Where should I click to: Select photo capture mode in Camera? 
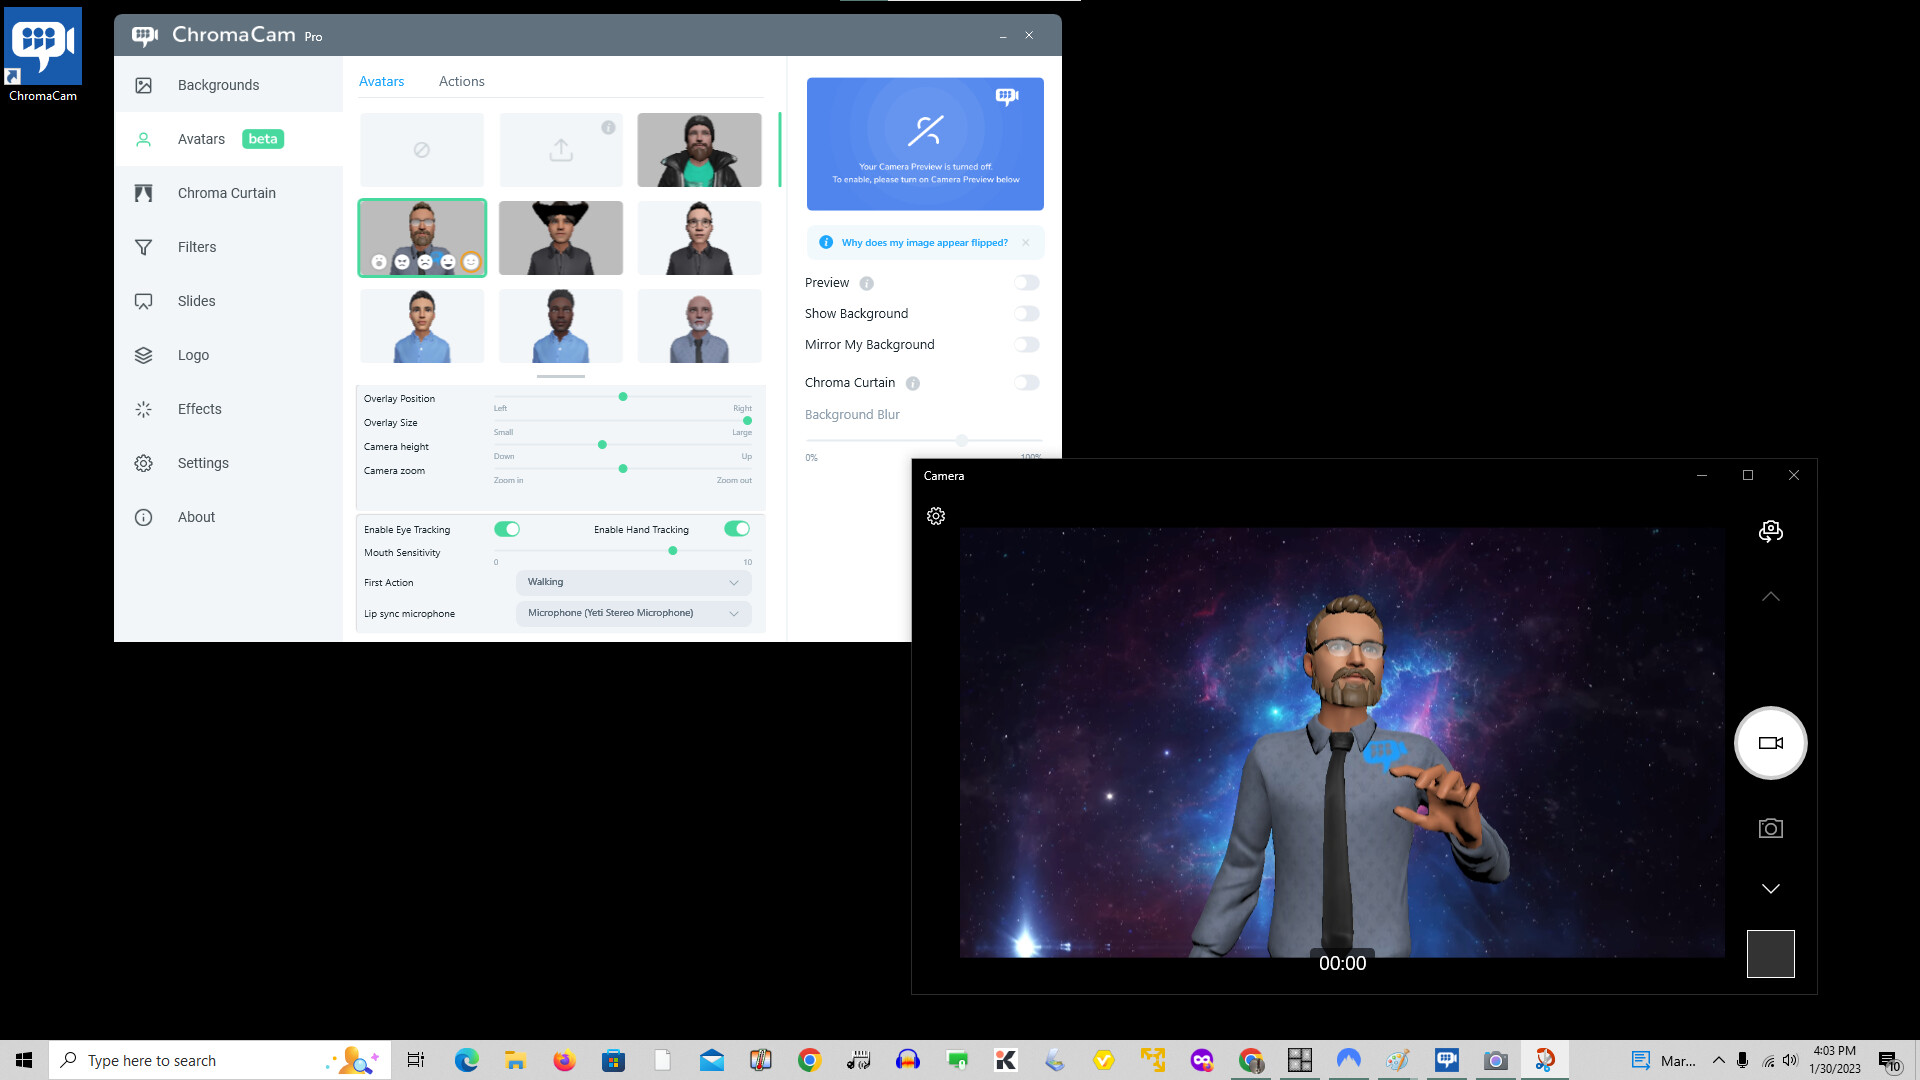pos(1770,827)
